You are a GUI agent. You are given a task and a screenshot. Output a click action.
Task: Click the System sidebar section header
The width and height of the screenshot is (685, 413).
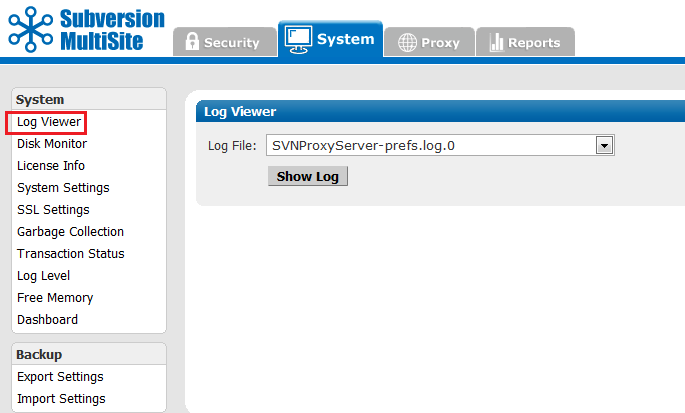pos(89,99)
